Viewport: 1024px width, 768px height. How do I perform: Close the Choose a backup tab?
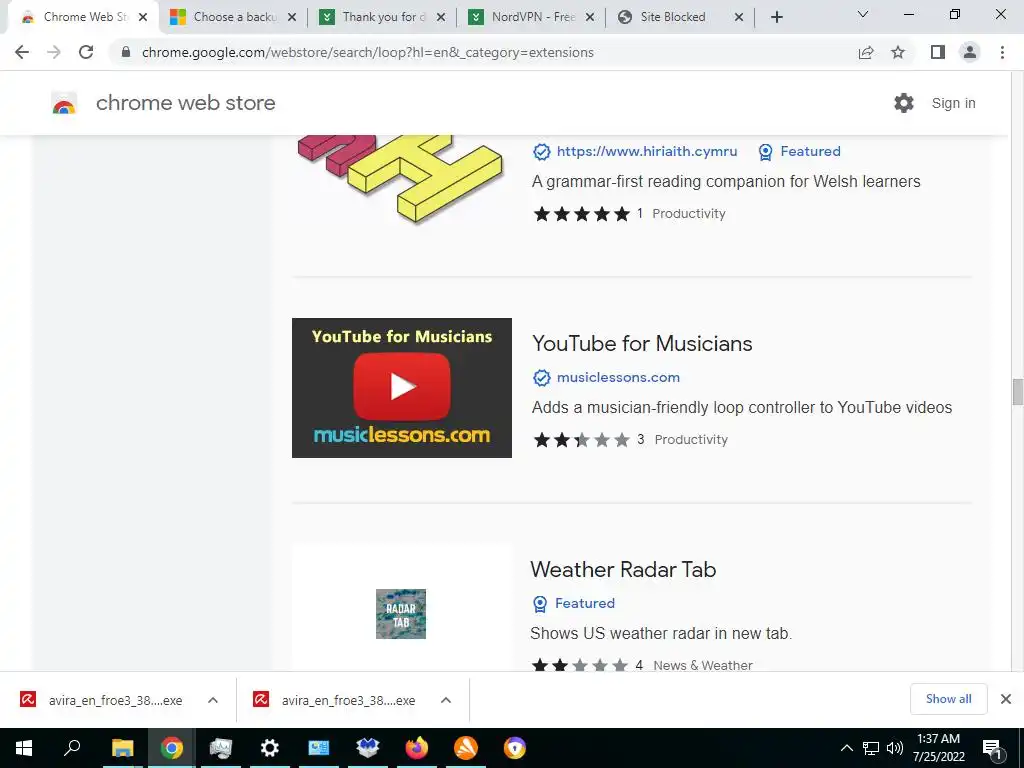[292, 18]
